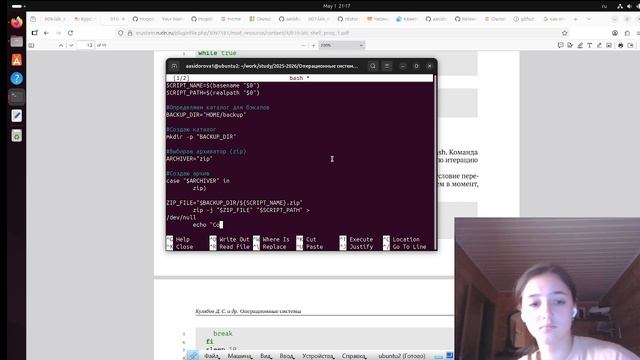Click Help shortcut in nano footer
Image resolution: width=640 pixels, height=360 pixels.
(x=178, y=240)
